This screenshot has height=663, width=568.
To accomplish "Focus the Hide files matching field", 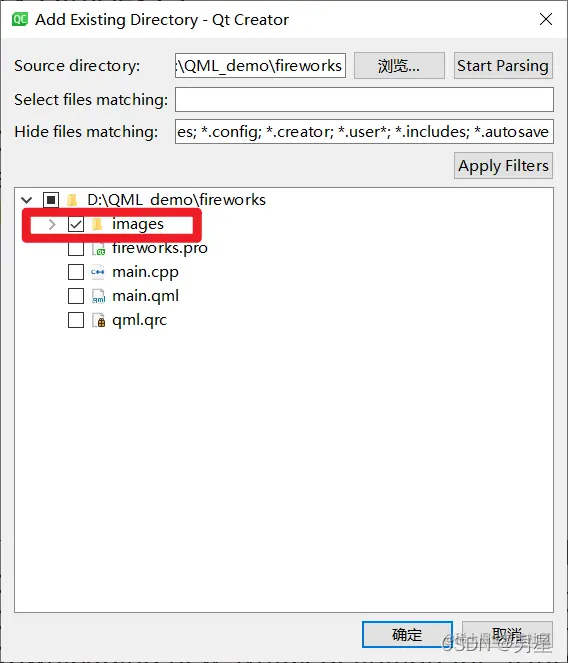I will (x=364, y=132).
